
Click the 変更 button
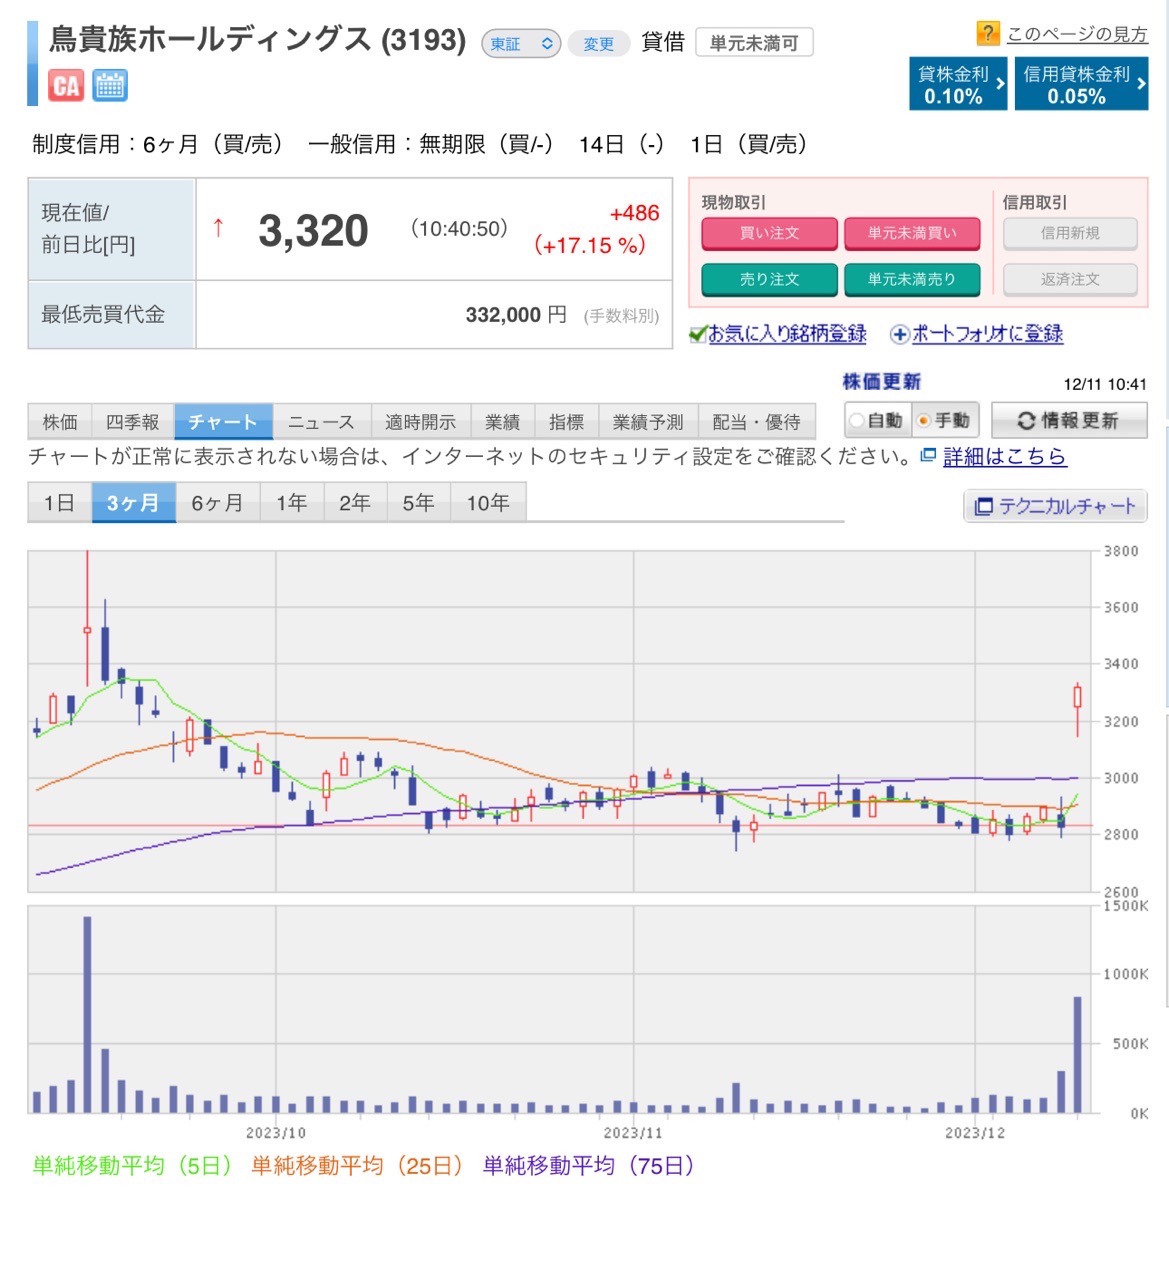(599, 44)
